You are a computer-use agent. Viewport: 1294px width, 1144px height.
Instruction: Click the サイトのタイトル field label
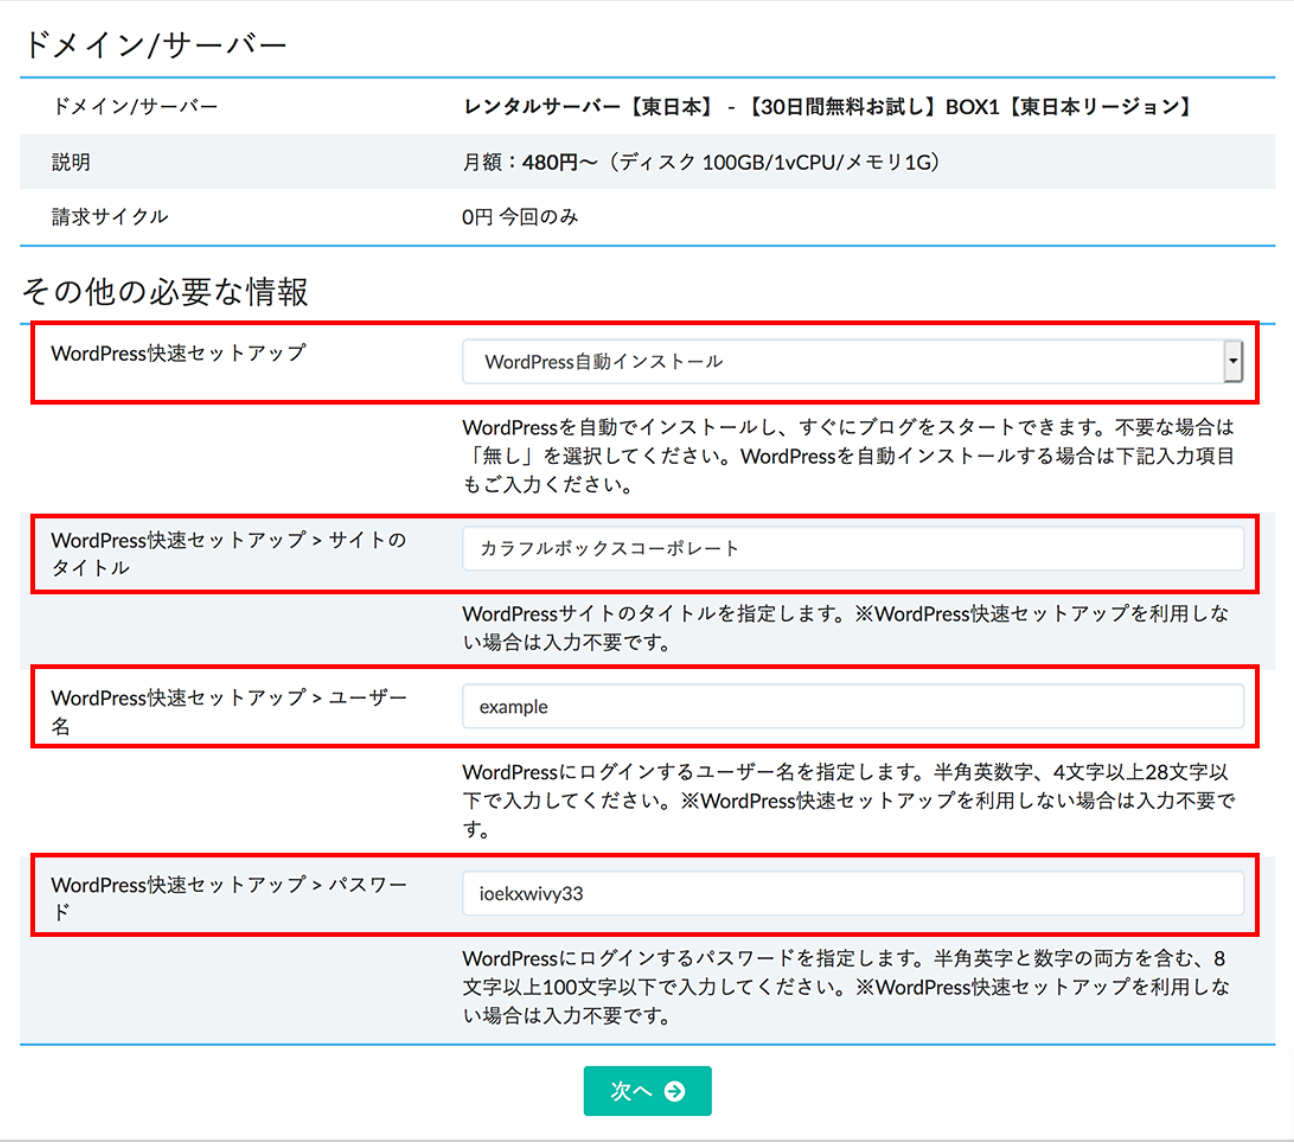coord(228,553)
